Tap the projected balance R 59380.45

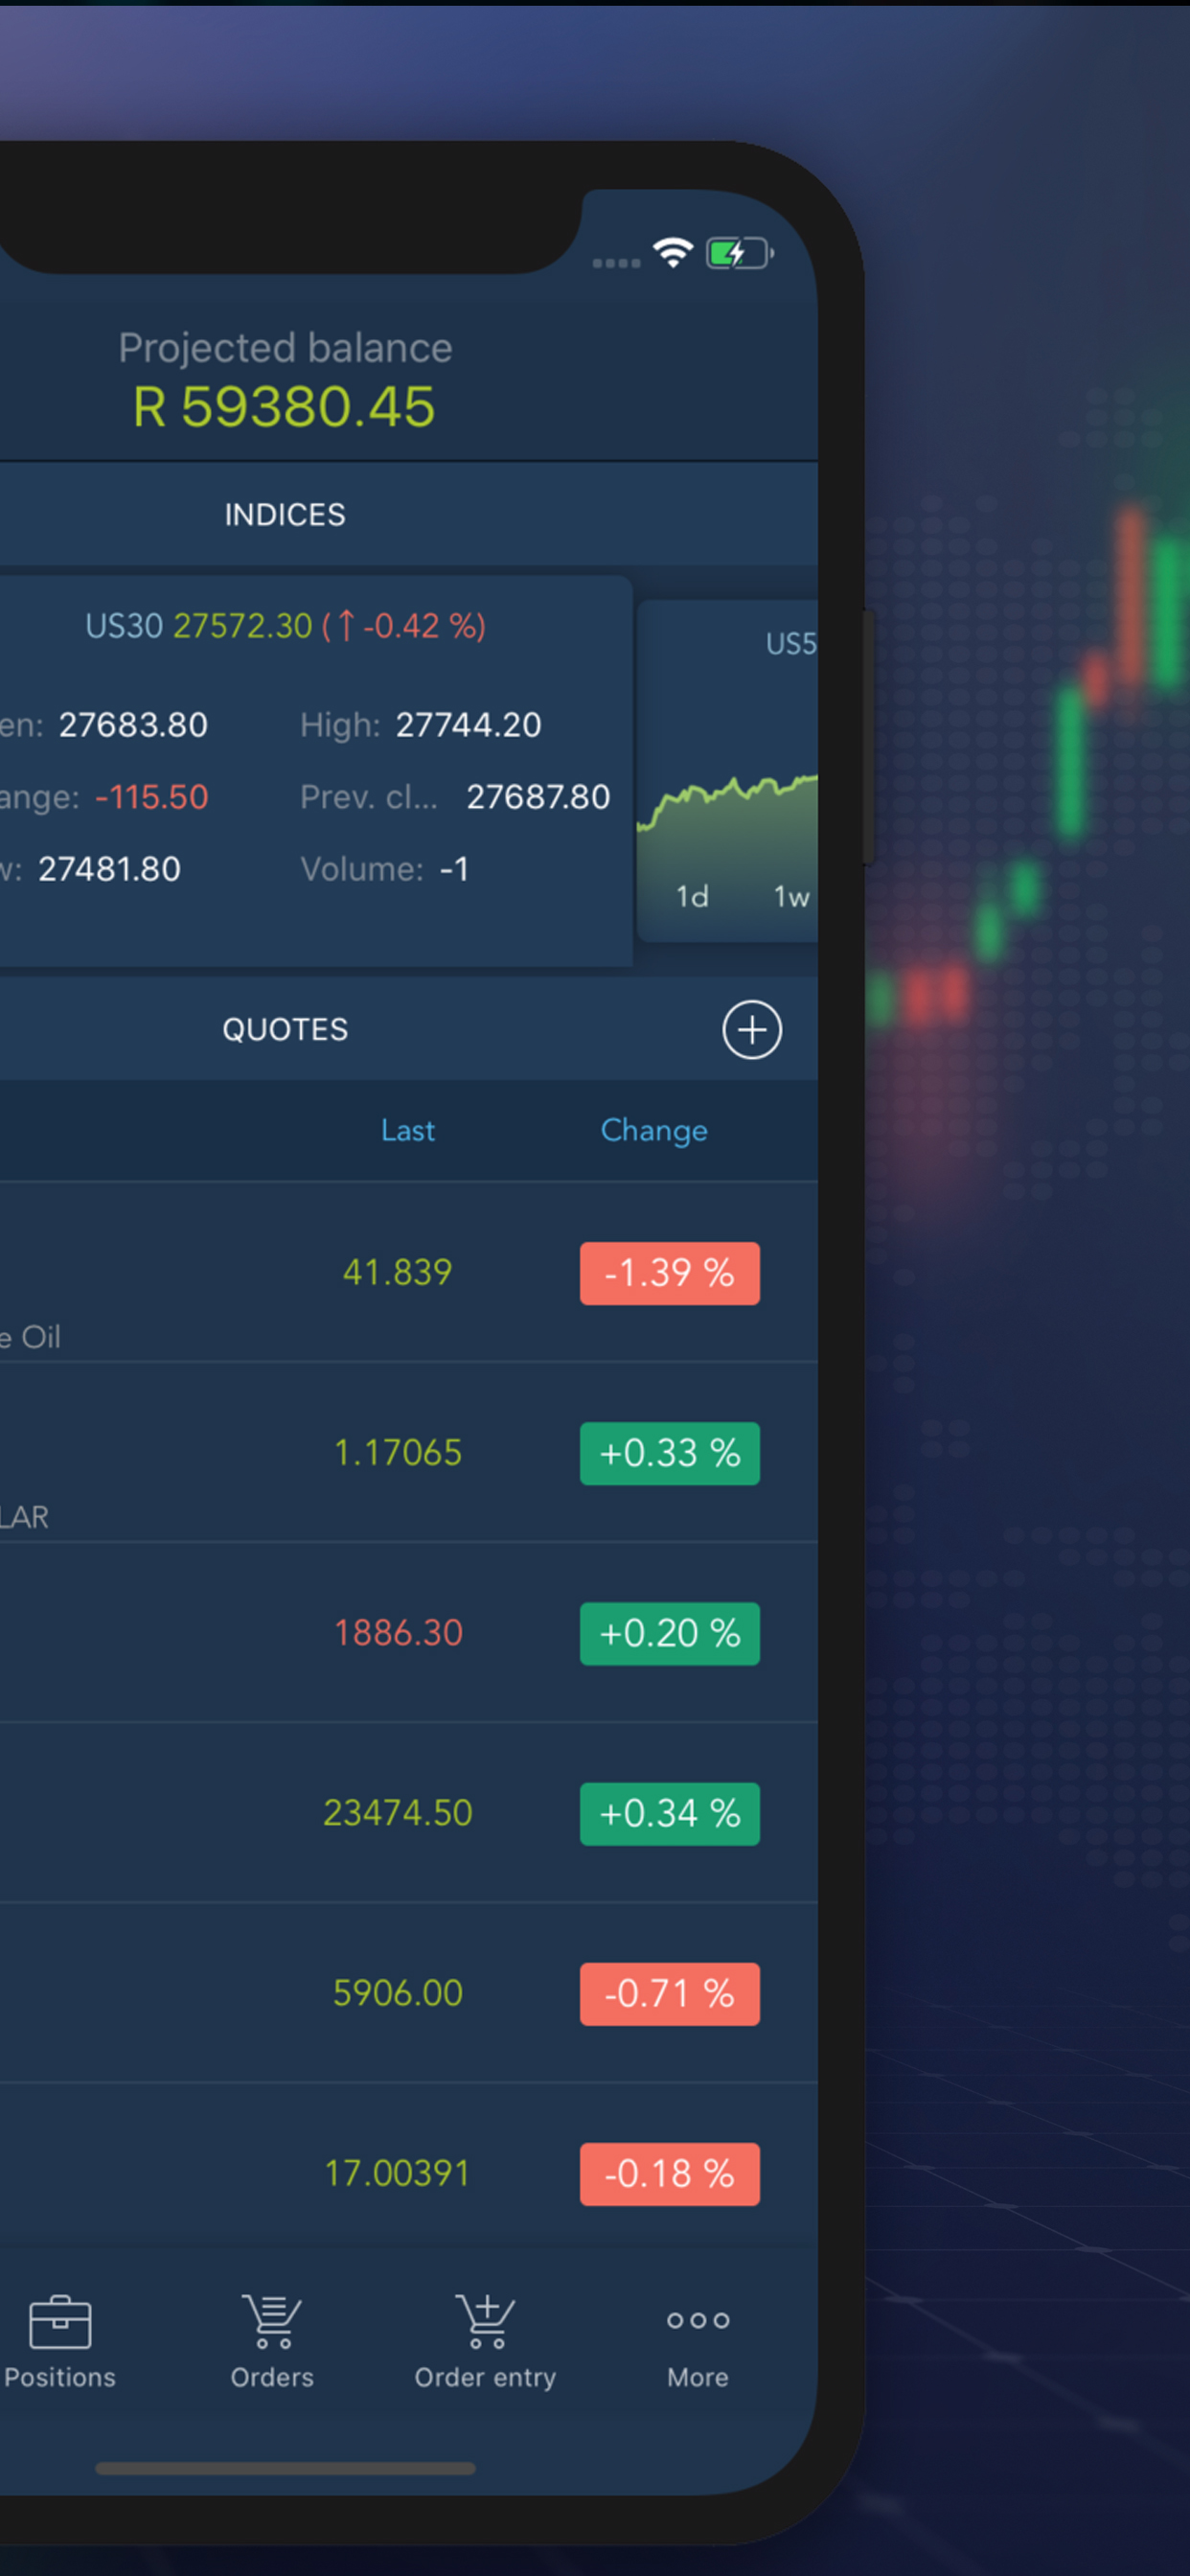point(285,406)
